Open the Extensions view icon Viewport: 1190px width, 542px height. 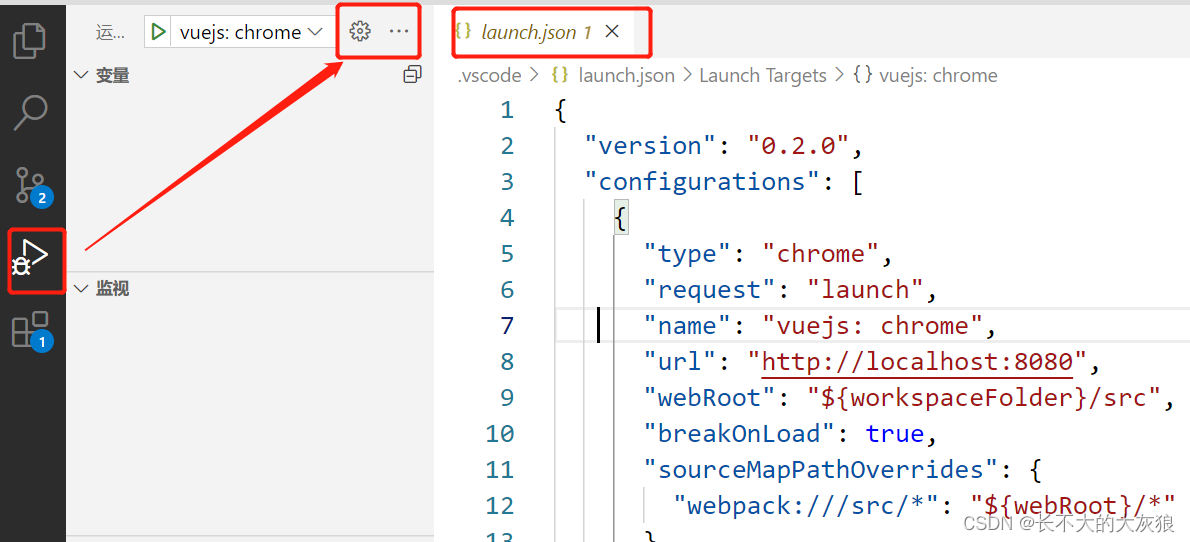[30, 330]
